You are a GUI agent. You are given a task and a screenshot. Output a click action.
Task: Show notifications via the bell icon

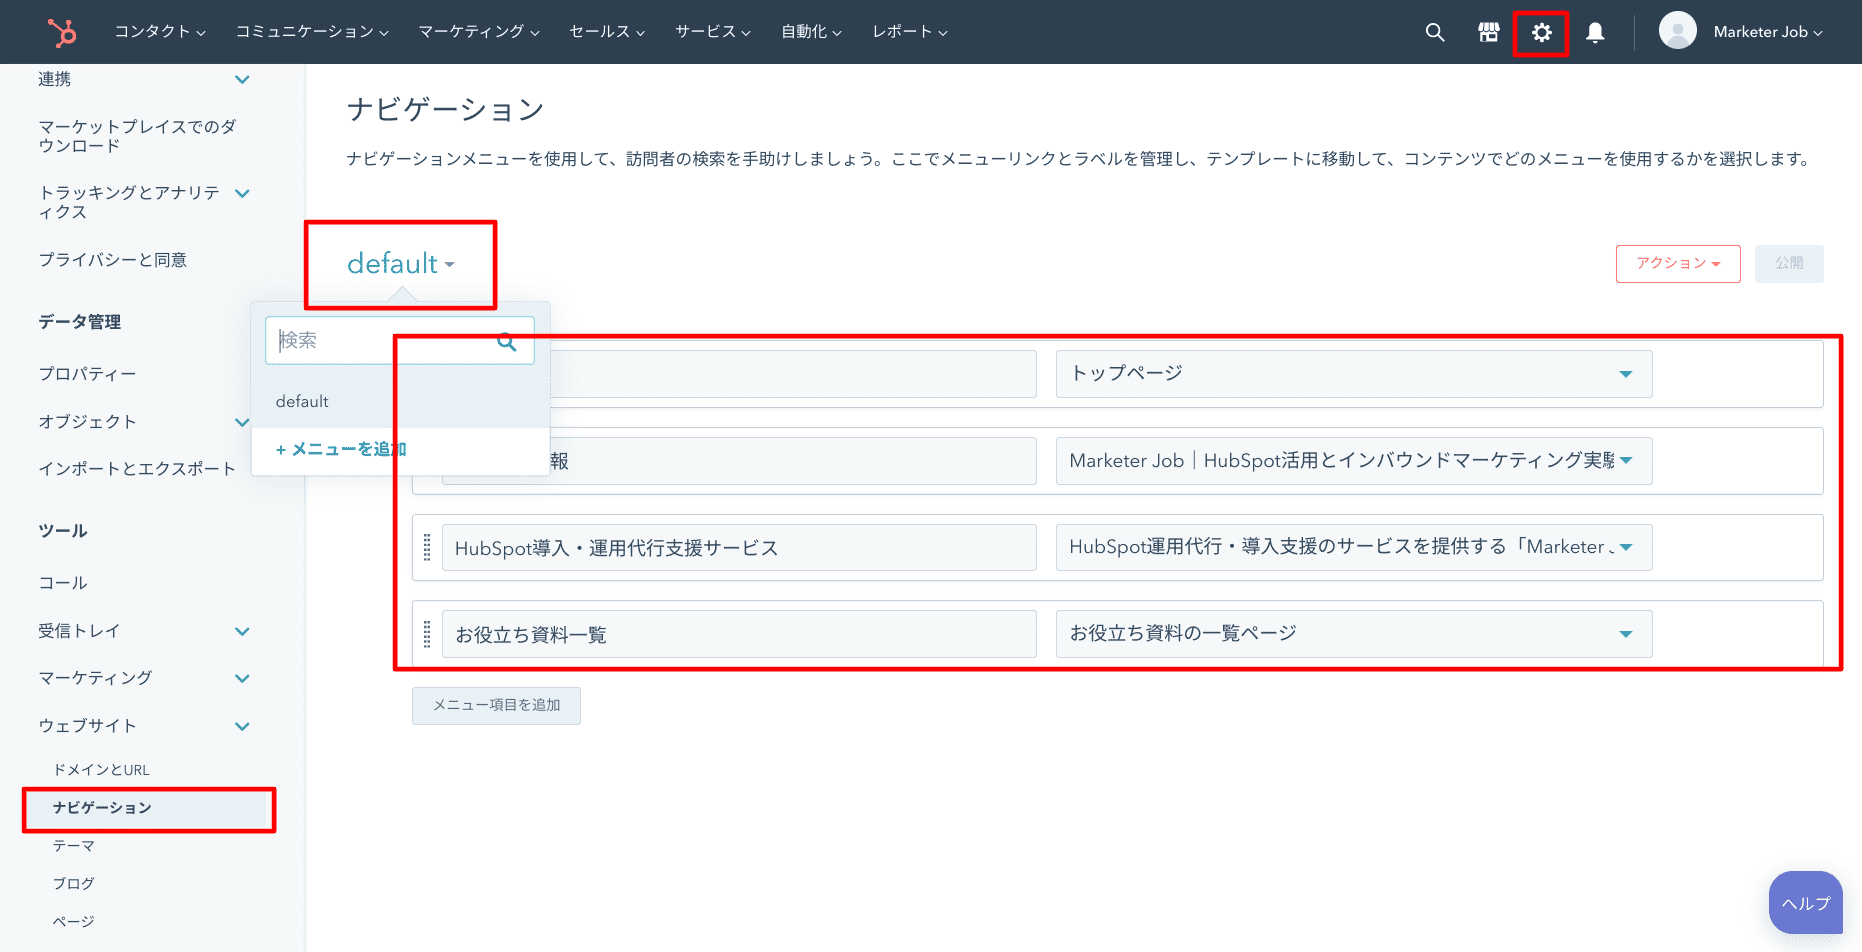[1595, 32]
